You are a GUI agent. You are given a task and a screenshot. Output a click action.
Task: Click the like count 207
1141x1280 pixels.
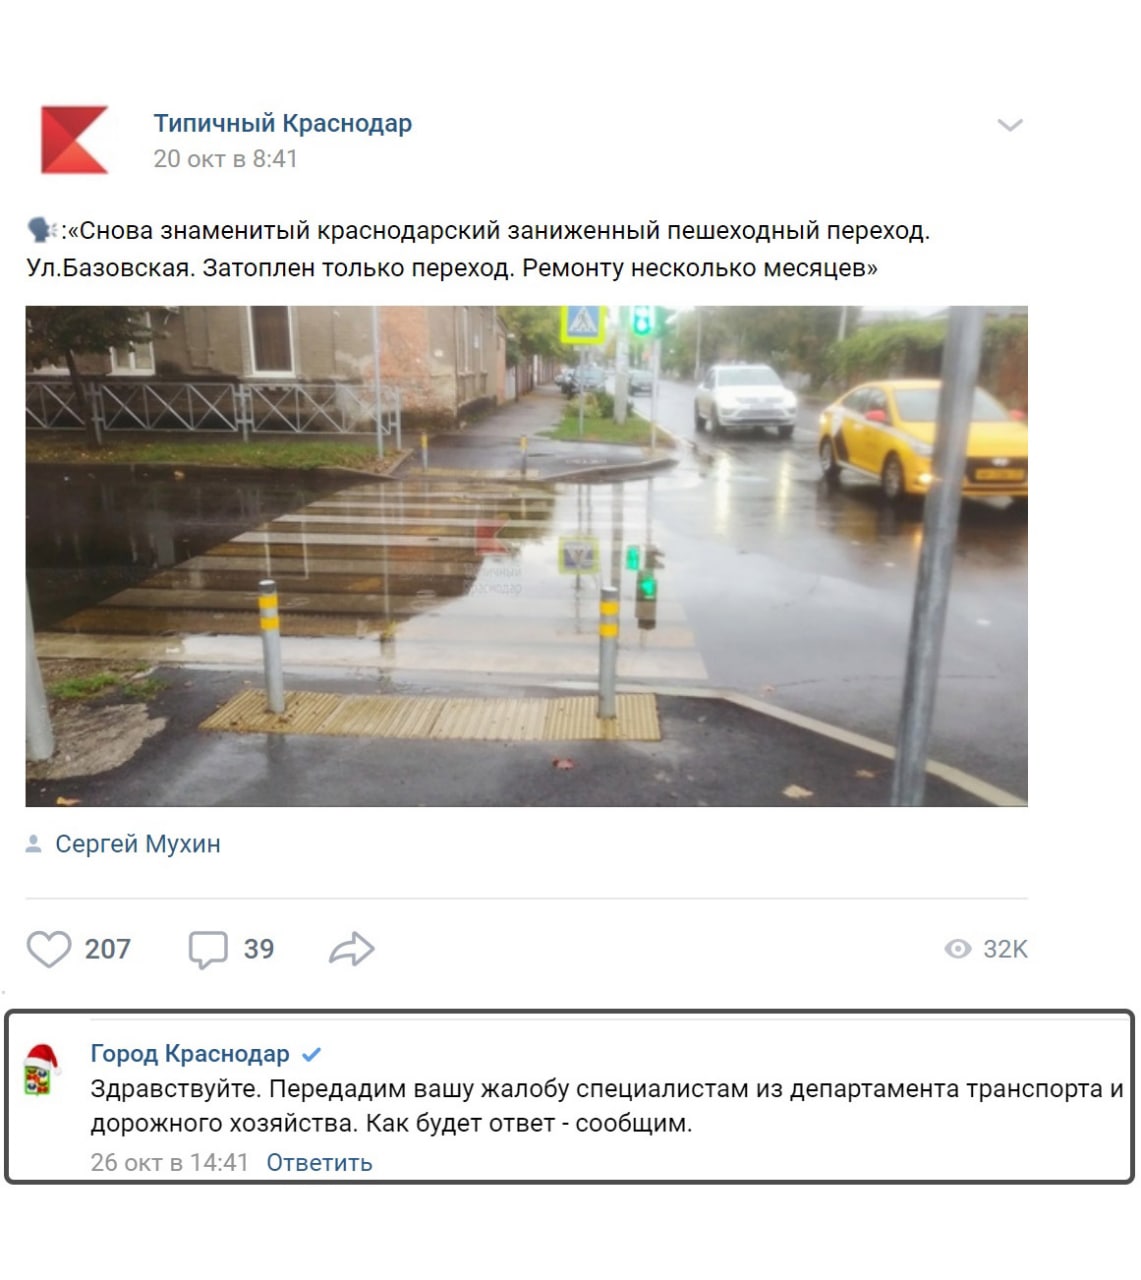(107, 949)
